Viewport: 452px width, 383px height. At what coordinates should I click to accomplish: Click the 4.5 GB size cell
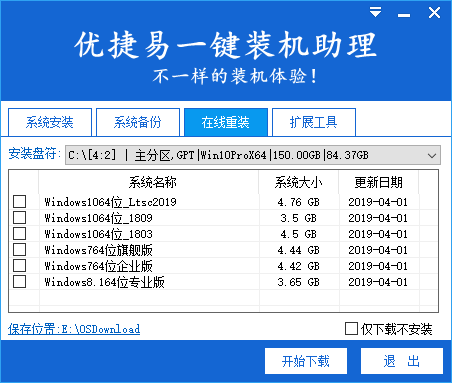pyautogui.click(x=298, y=234)
